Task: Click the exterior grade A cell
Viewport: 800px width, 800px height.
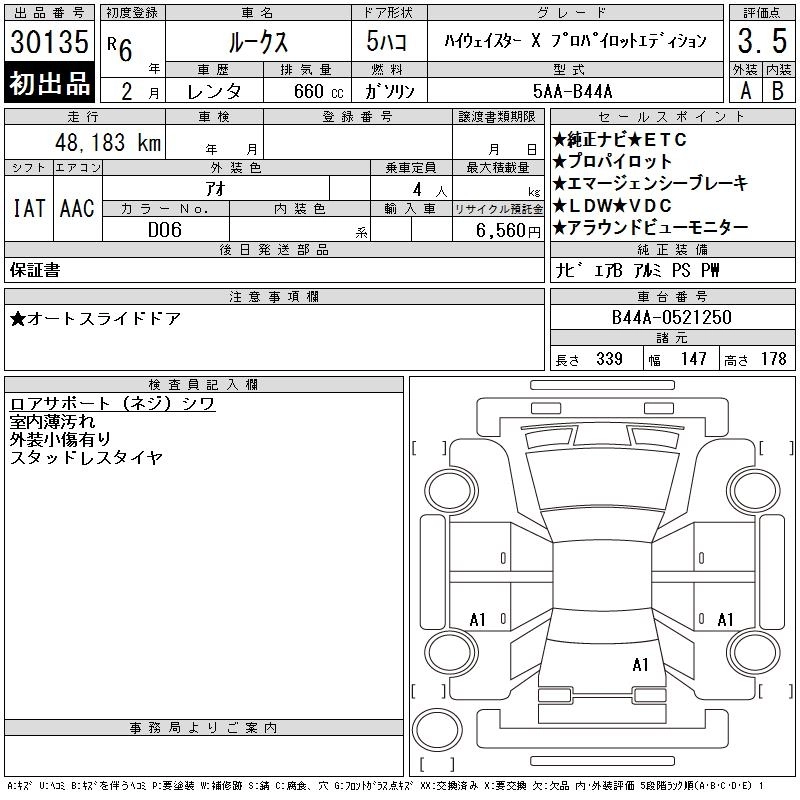Action: [x=744, y=89]
